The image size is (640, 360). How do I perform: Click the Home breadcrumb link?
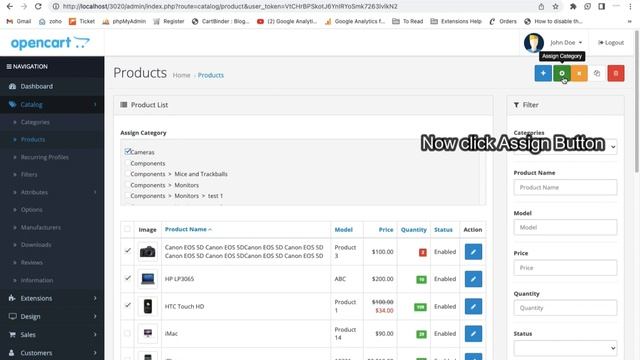pyautogui.click(x=181, y=75)
